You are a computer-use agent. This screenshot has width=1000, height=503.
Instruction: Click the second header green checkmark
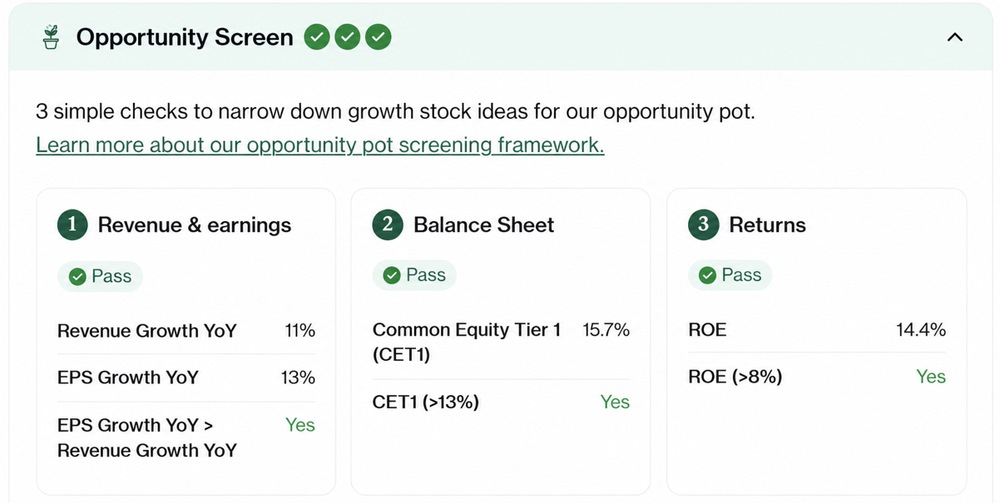click(x=347, y=37)
